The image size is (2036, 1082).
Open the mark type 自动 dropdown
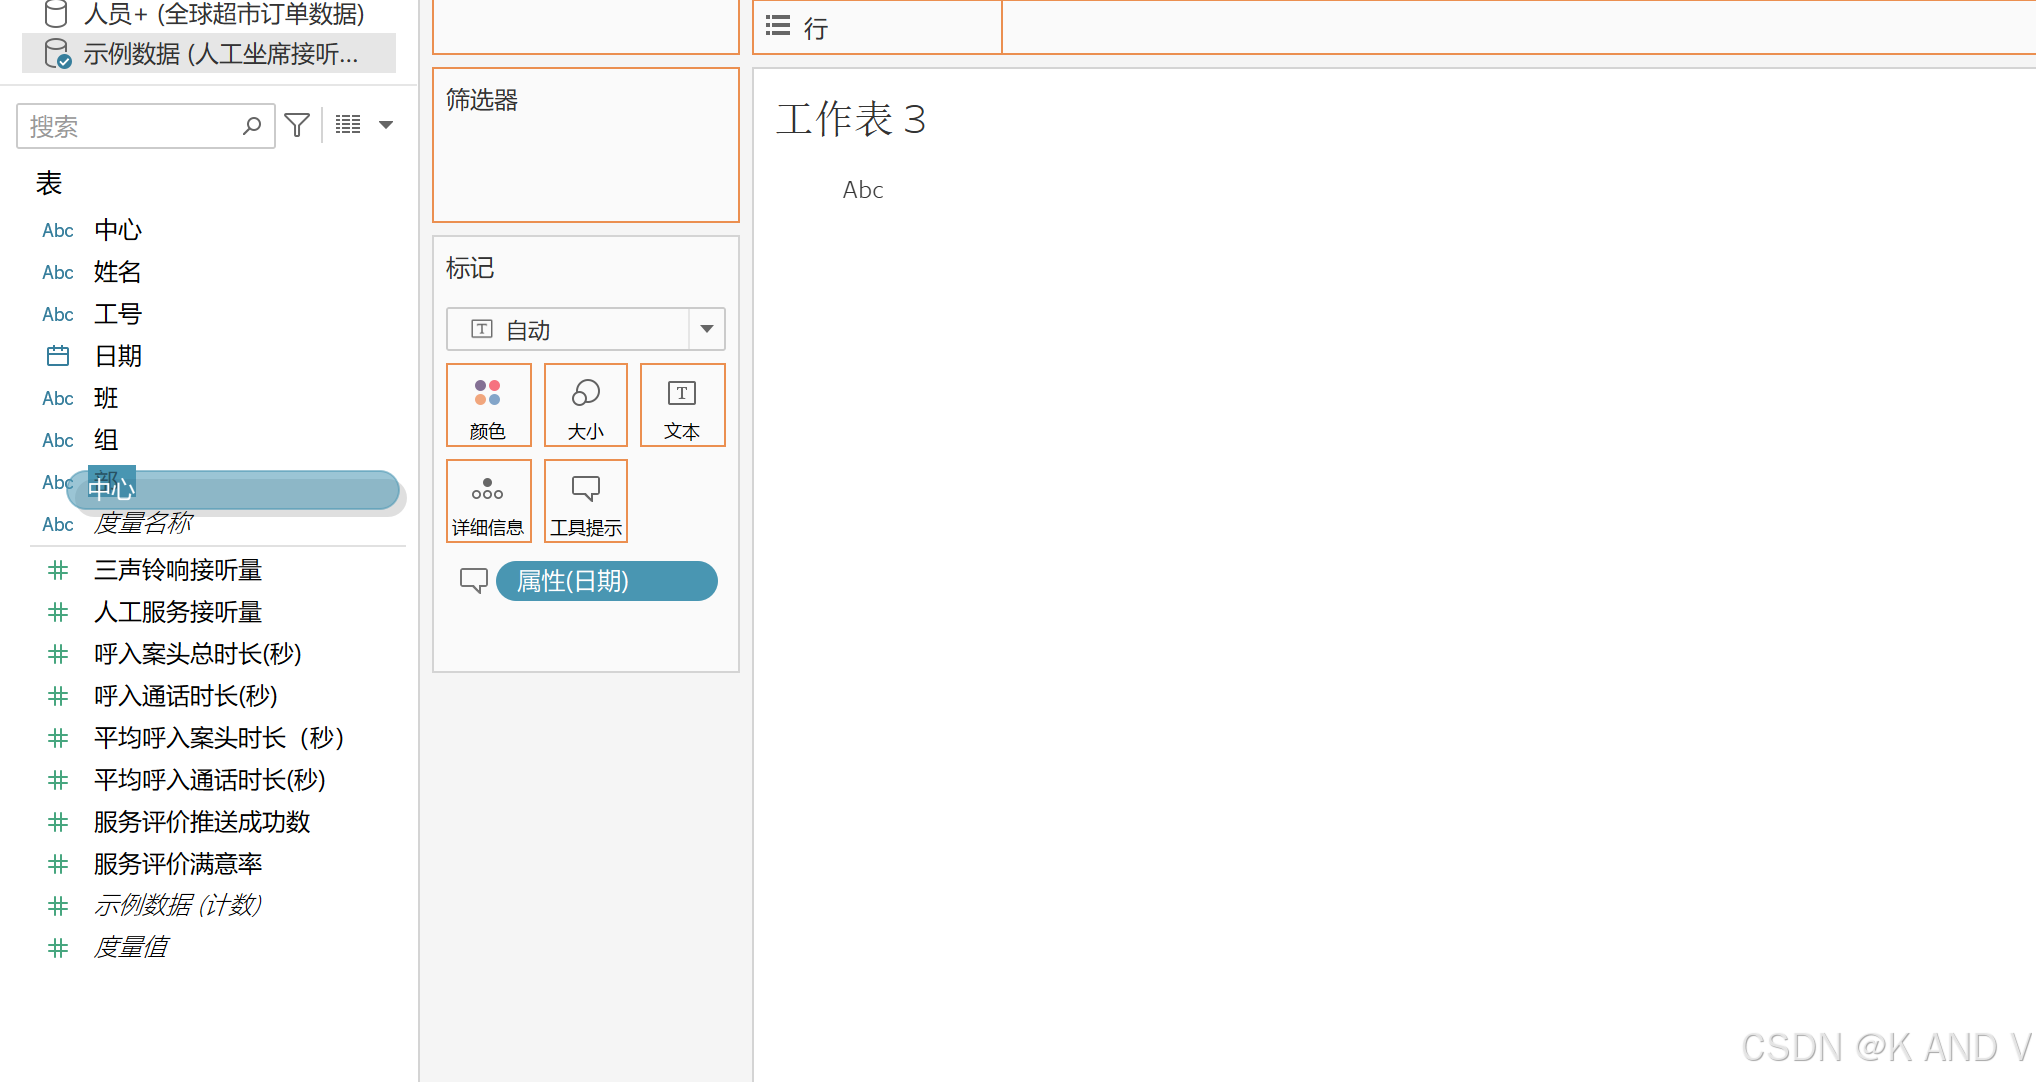706,329
